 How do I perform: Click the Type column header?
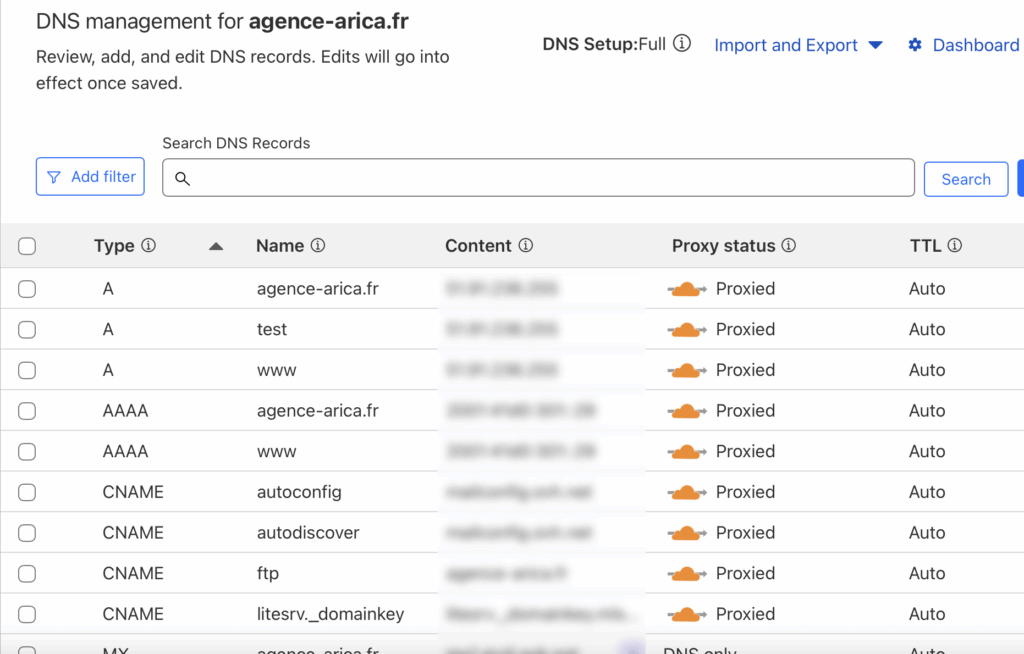[x=114, y=246]
